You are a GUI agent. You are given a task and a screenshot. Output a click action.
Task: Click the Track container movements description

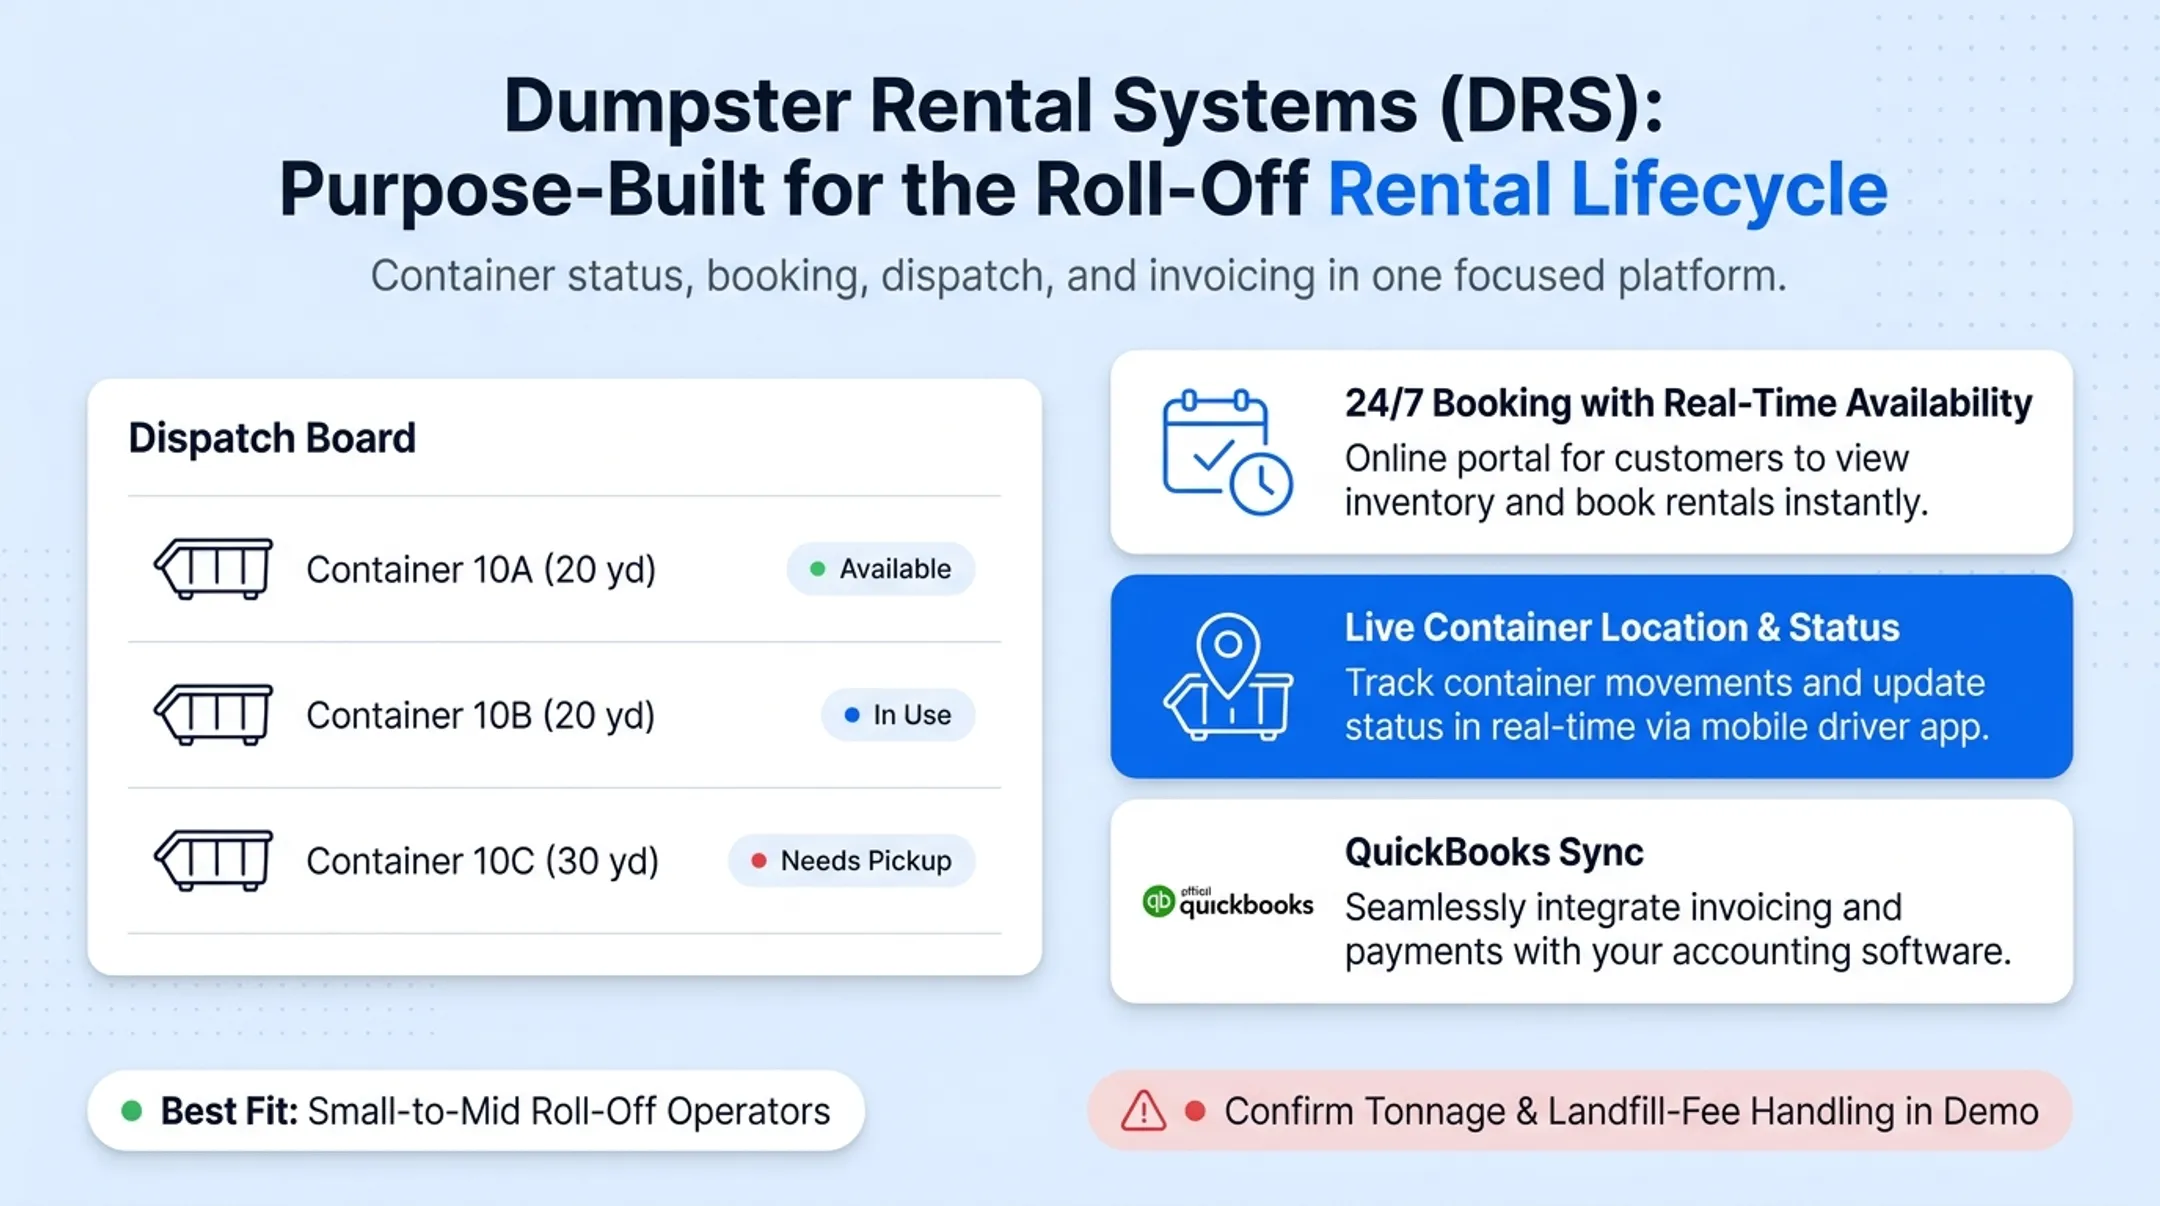tap(1667, 704)
